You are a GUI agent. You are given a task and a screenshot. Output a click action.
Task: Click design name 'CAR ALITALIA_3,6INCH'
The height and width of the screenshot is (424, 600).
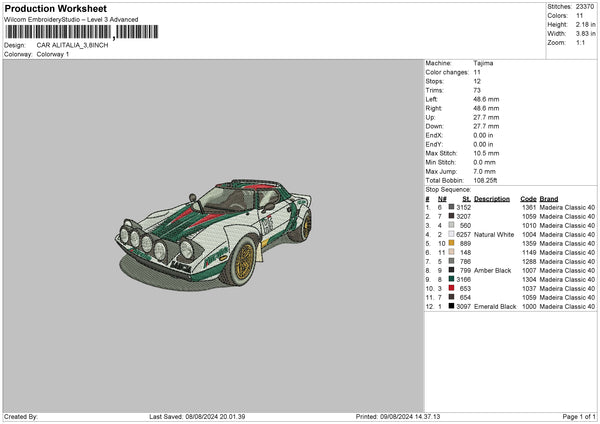tap(72, 45)
